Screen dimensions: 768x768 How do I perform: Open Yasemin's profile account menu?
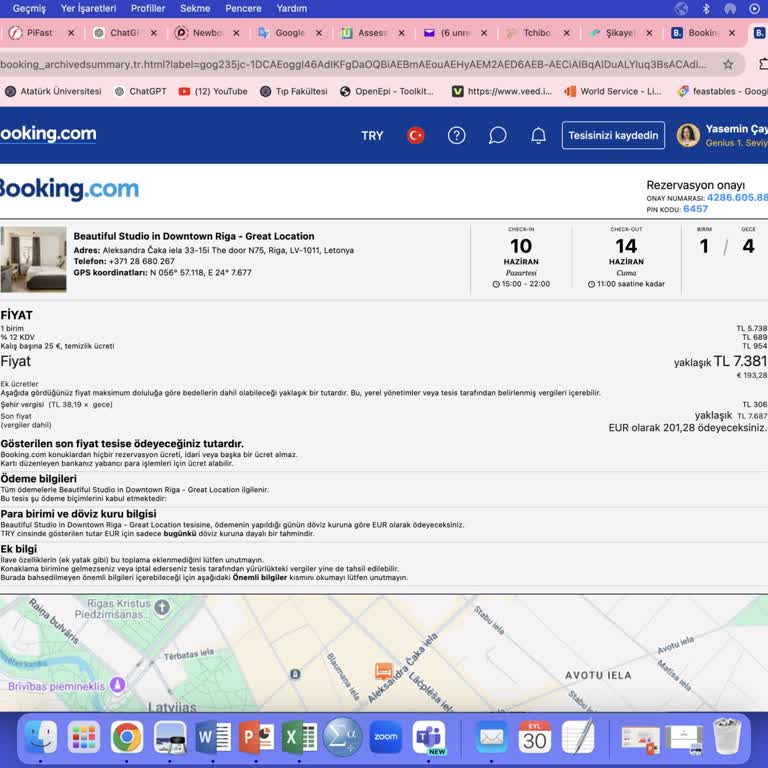click(x=721, y=135)
